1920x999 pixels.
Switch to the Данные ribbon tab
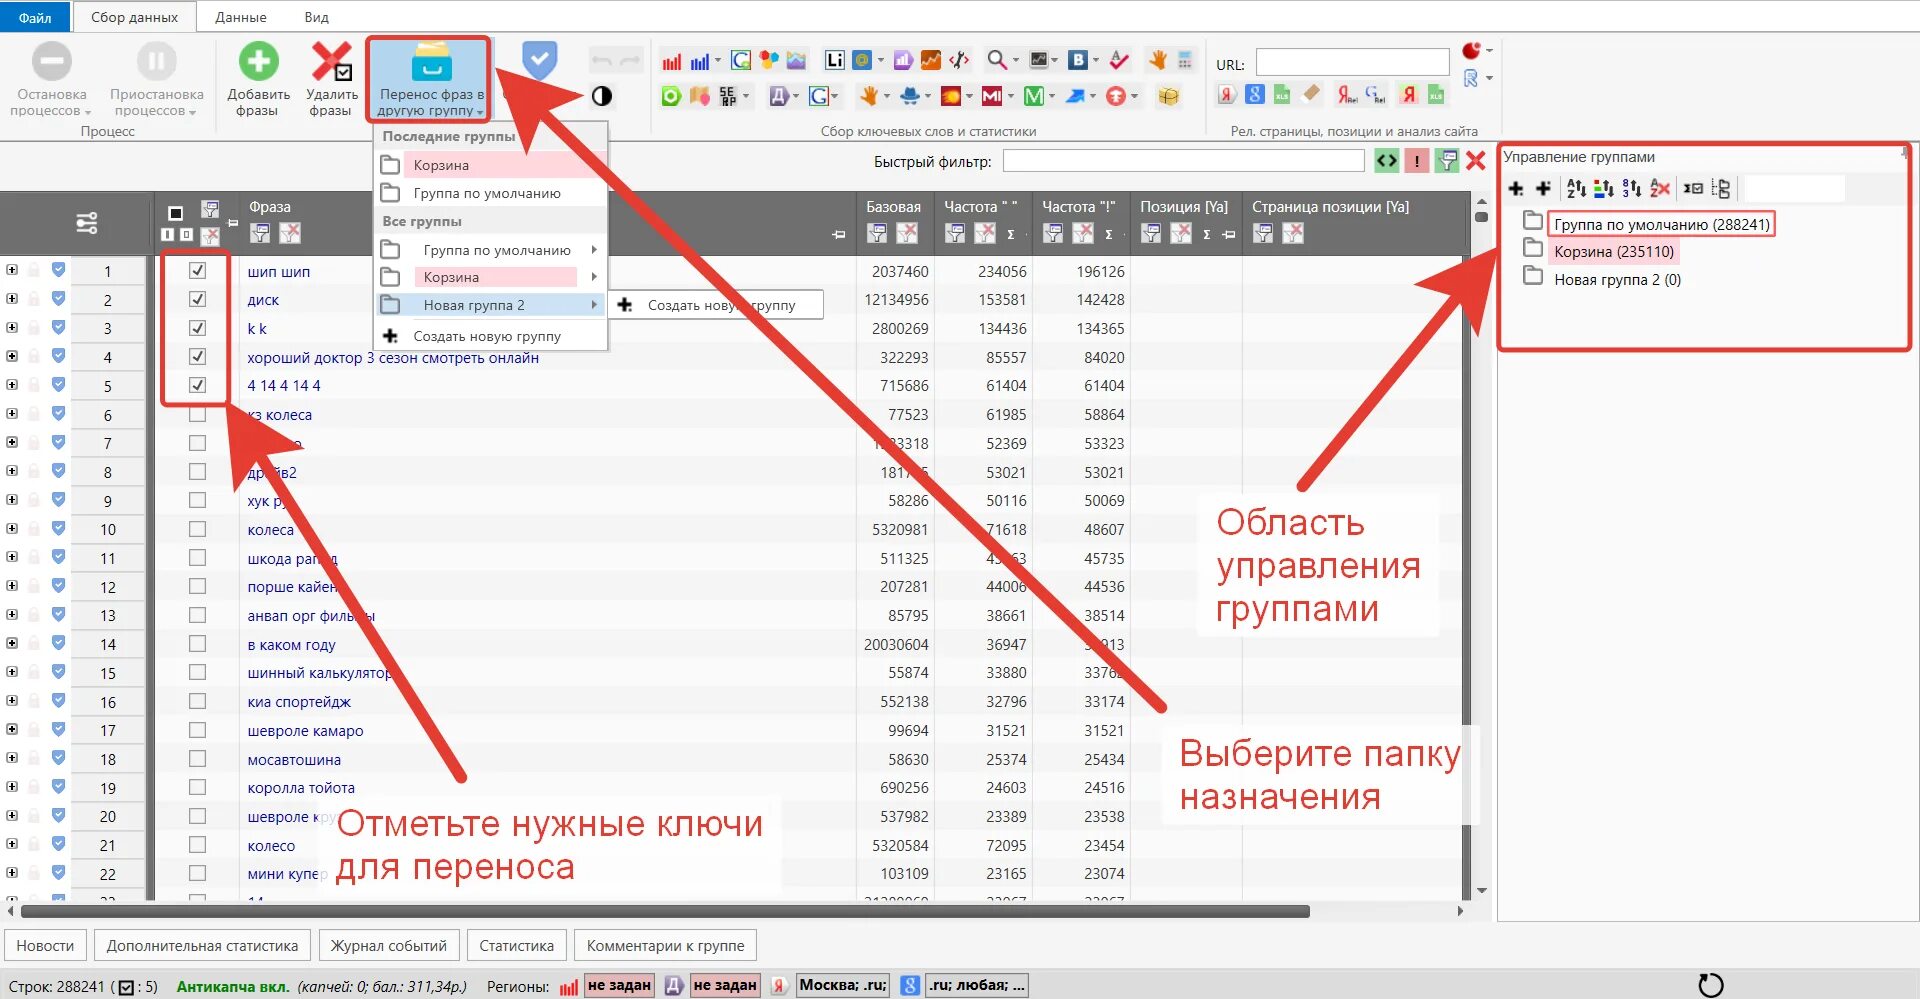[x=241, y=17]
